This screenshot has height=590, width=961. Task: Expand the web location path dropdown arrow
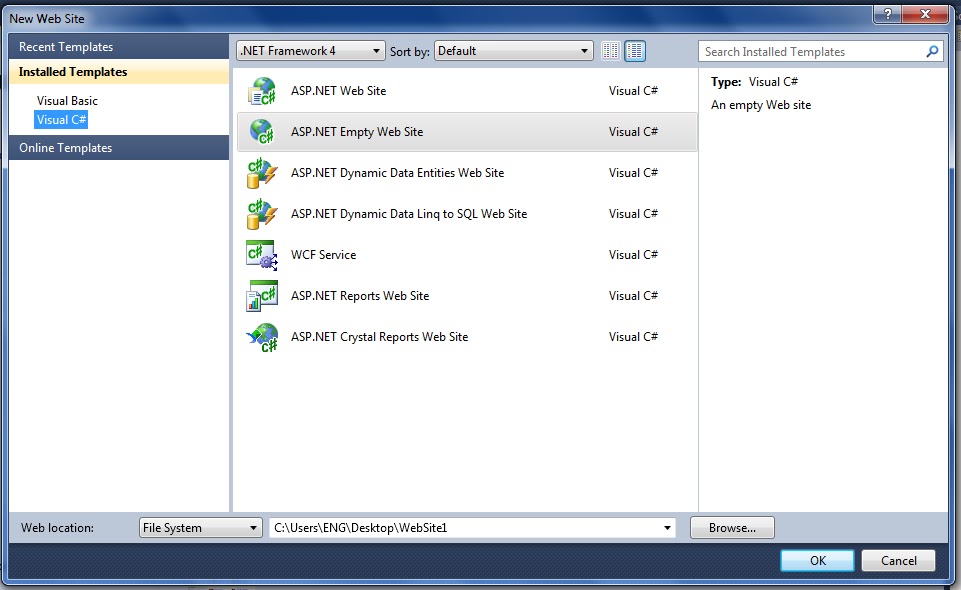tap(666, 527)
